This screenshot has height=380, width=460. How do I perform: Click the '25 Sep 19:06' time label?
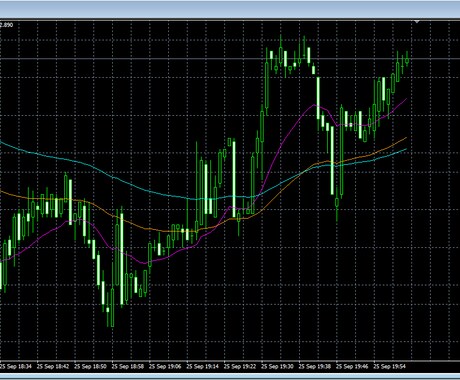pyautogui.click(x=165, y=366)
